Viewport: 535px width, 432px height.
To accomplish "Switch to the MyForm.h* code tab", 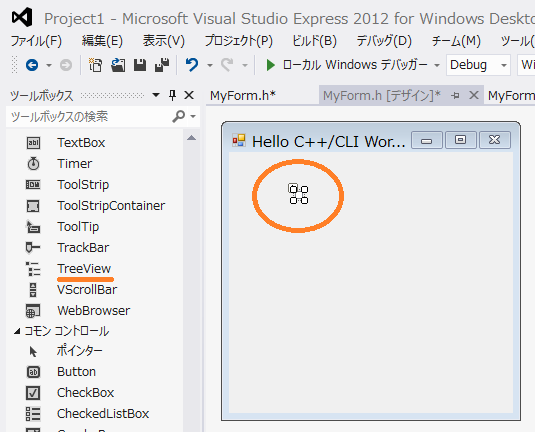I will (x=243, y=96).
